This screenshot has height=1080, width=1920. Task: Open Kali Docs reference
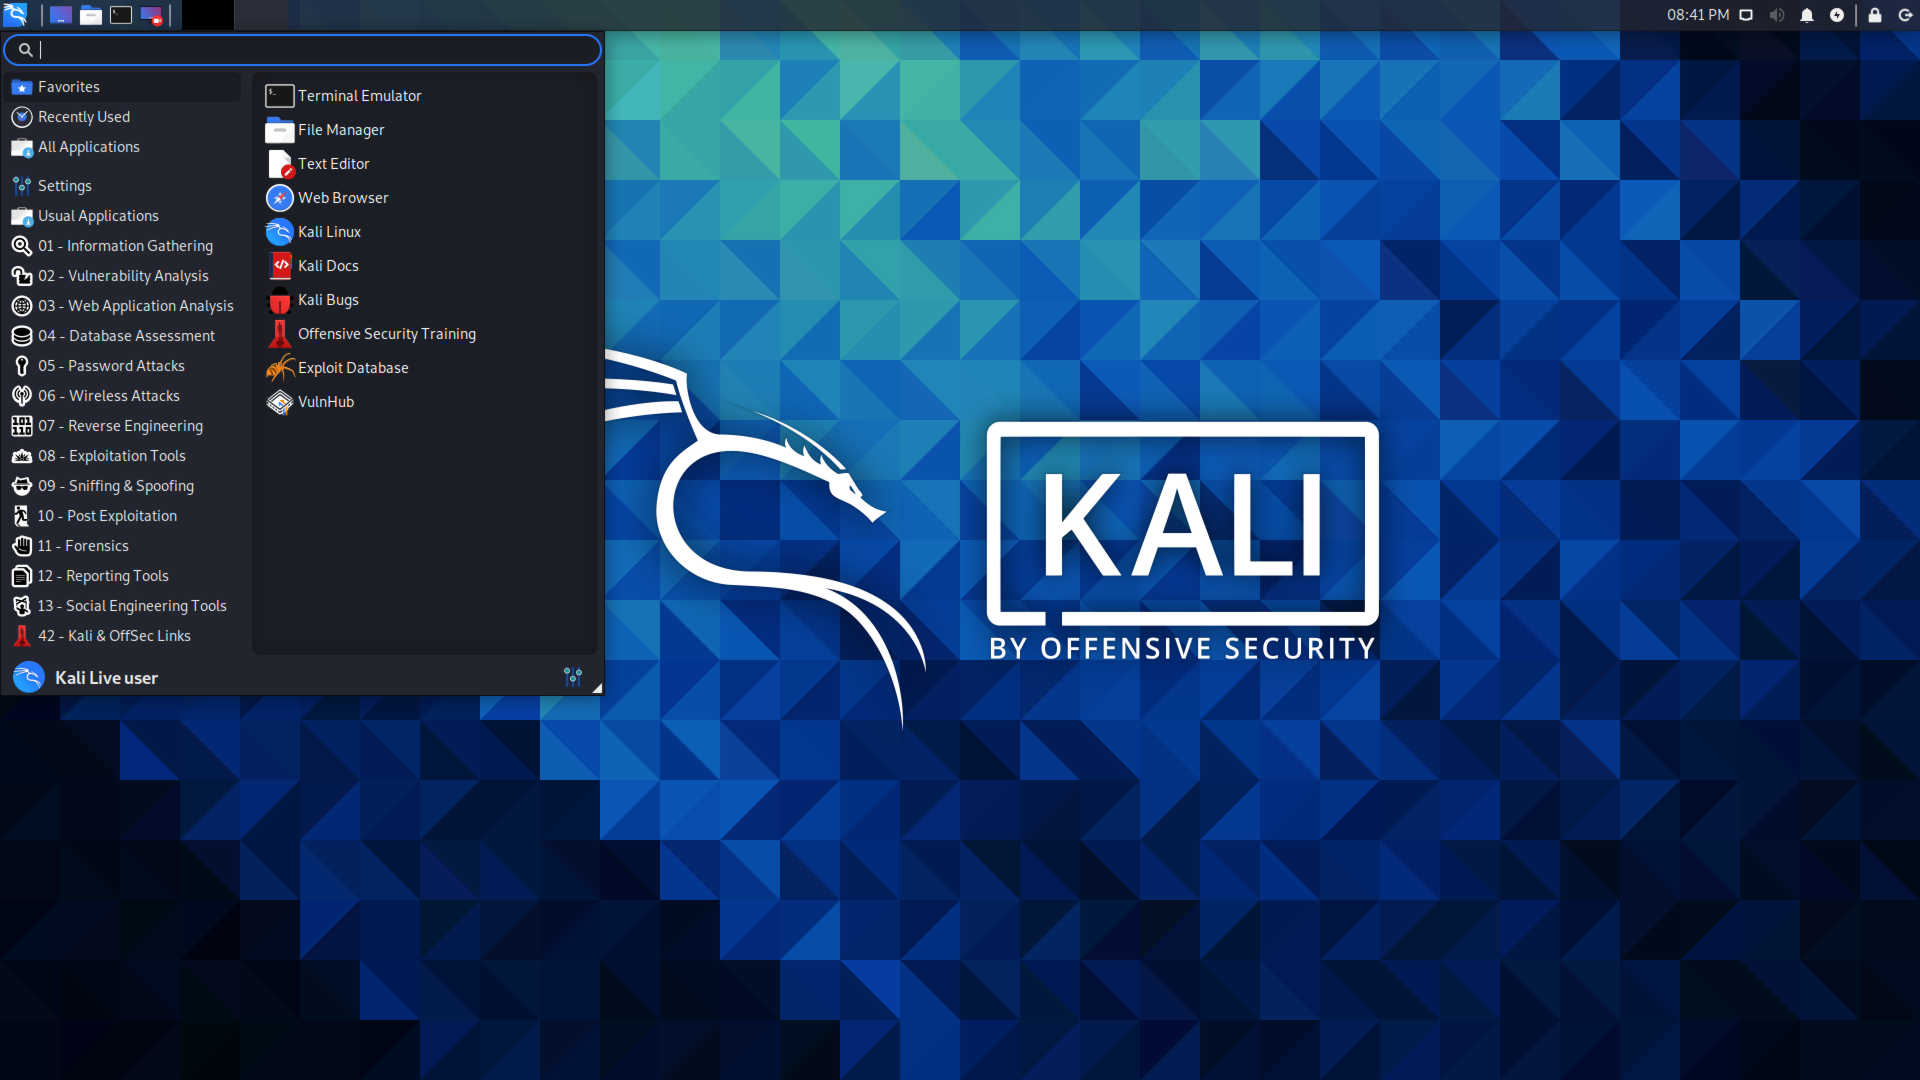(327, 265)
